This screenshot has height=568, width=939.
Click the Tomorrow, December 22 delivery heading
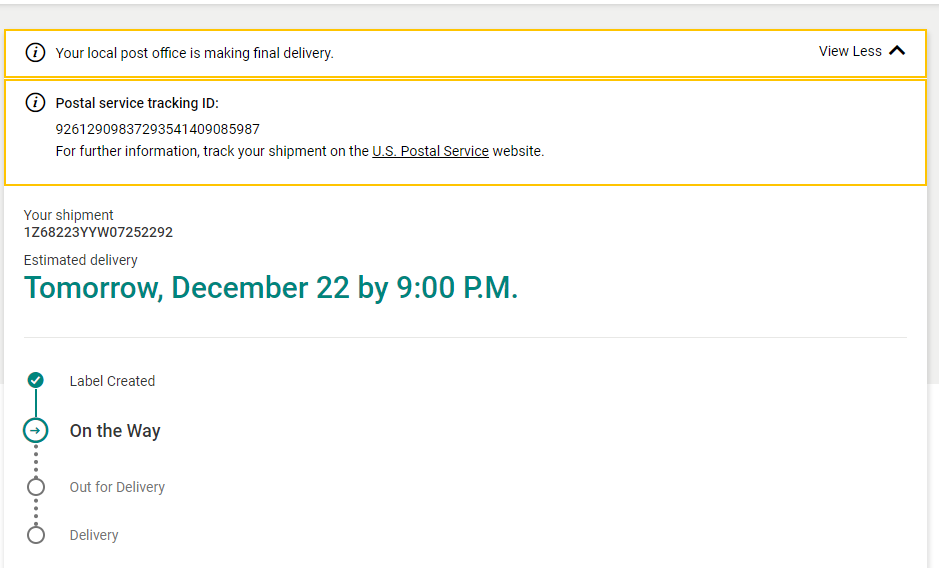pyautogui.click(x=271, y=288)
